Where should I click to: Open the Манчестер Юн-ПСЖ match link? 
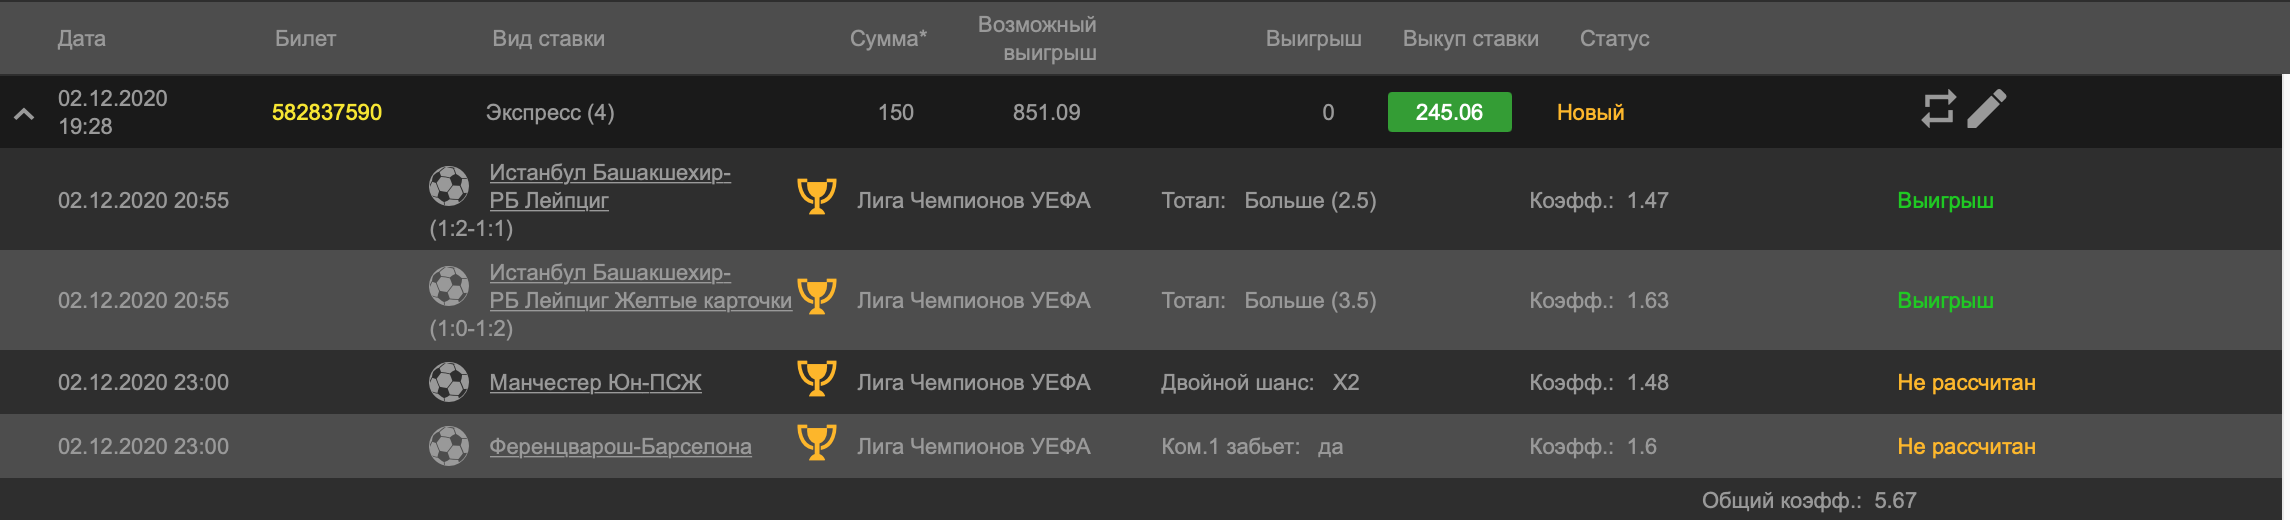click(595, 383)
